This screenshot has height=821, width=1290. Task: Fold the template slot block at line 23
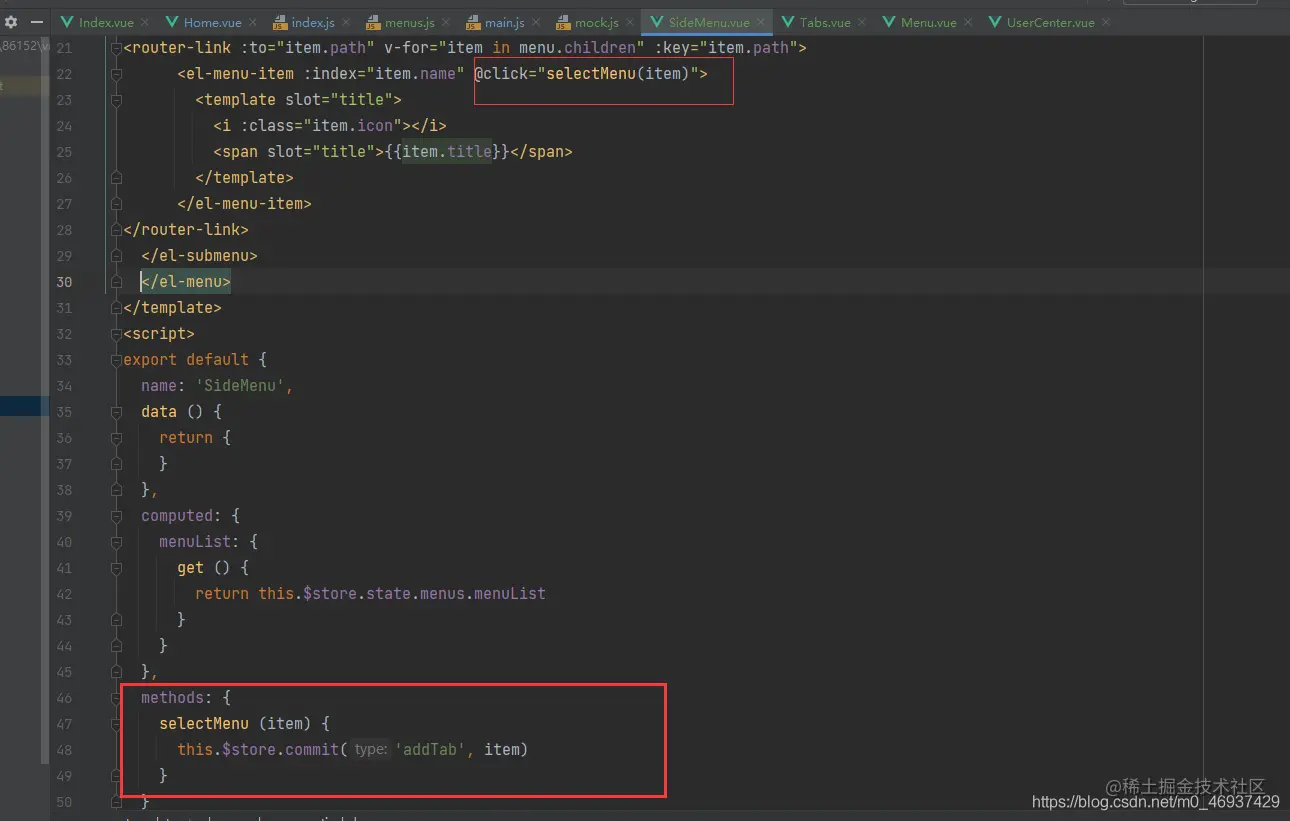click(116, 99)
